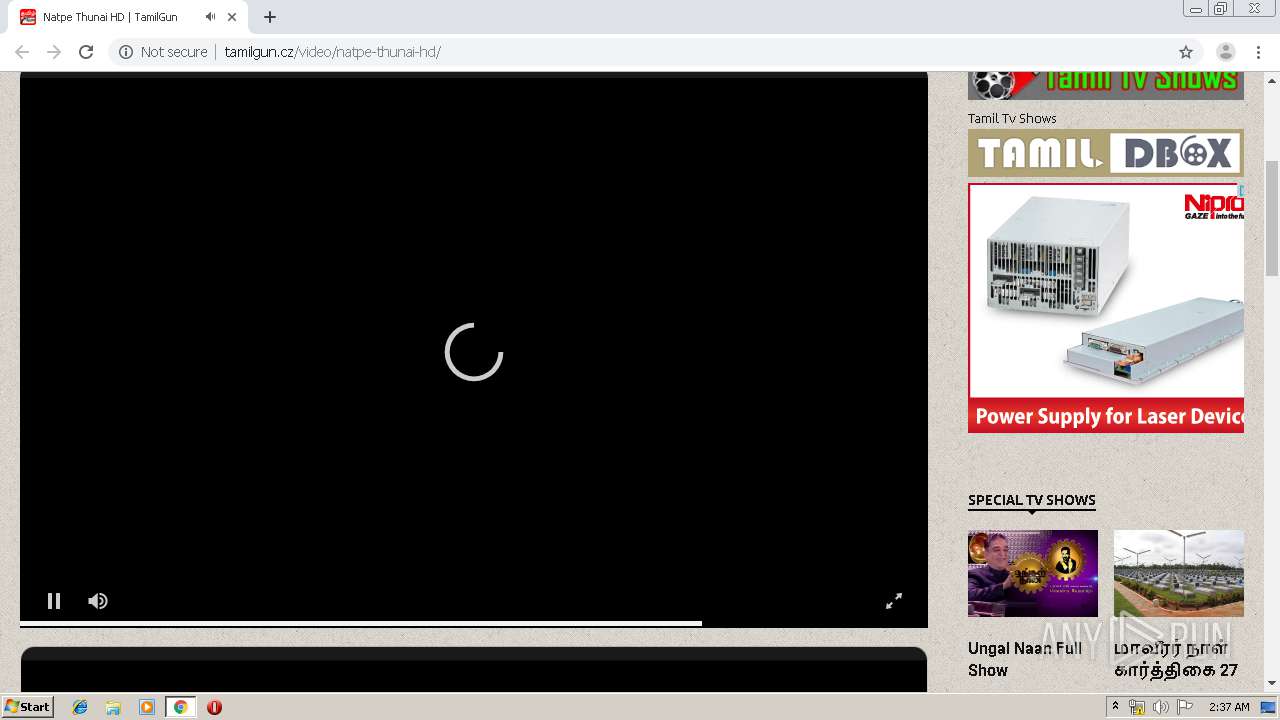Open Chrome's three-dot menu
Screen dimensions: 1280x720
tap(1258, 52)
